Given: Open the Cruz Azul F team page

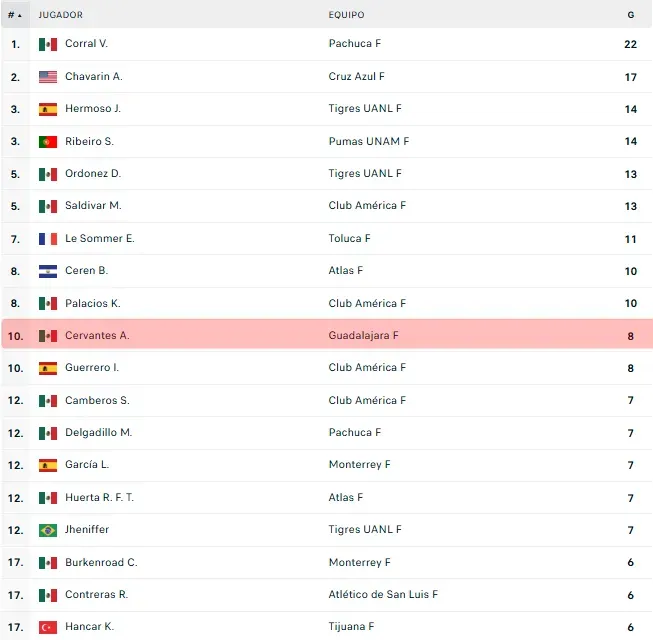Looking at the screenshot, I should click(x=356, y=77).
